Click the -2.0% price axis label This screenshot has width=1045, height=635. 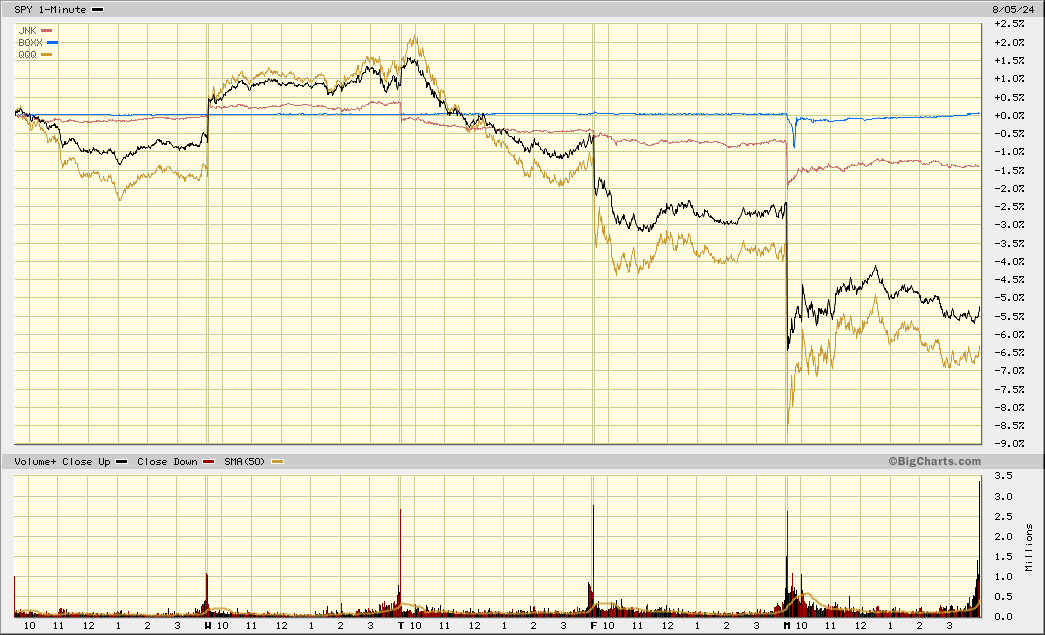pyautogui.click(x=1009, y=189)
